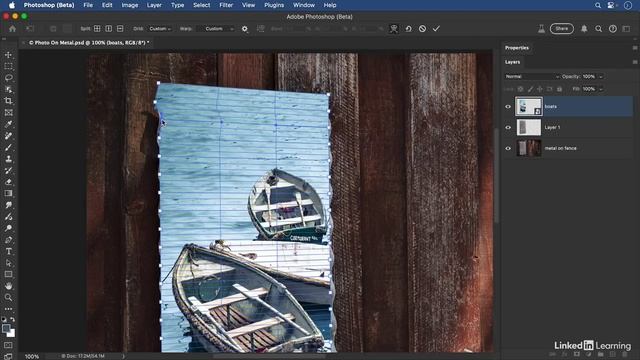Swap foreground and background colors
640x360 pixels.
point(13,320)
